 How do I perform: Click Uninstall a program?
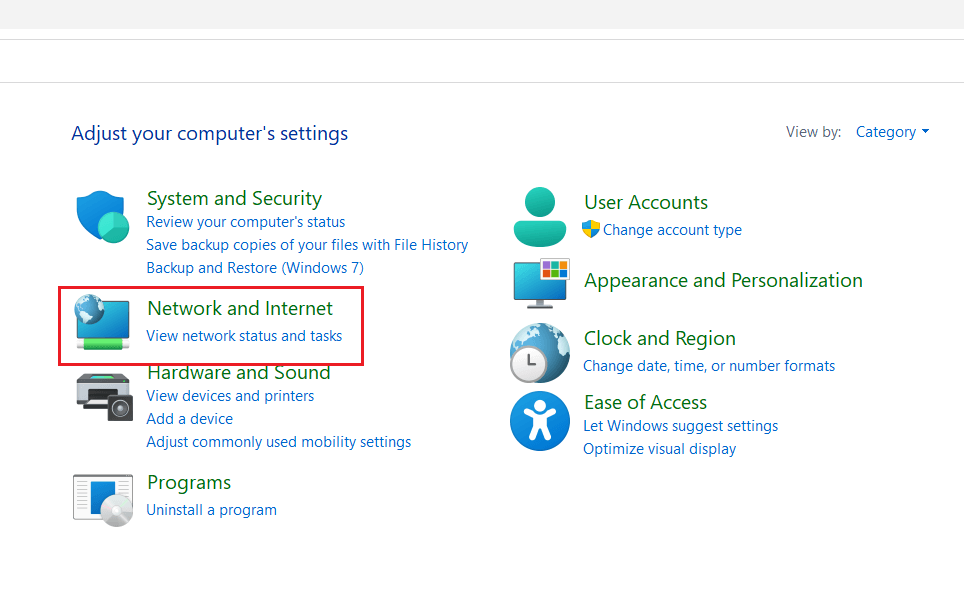tap(211, 509)
